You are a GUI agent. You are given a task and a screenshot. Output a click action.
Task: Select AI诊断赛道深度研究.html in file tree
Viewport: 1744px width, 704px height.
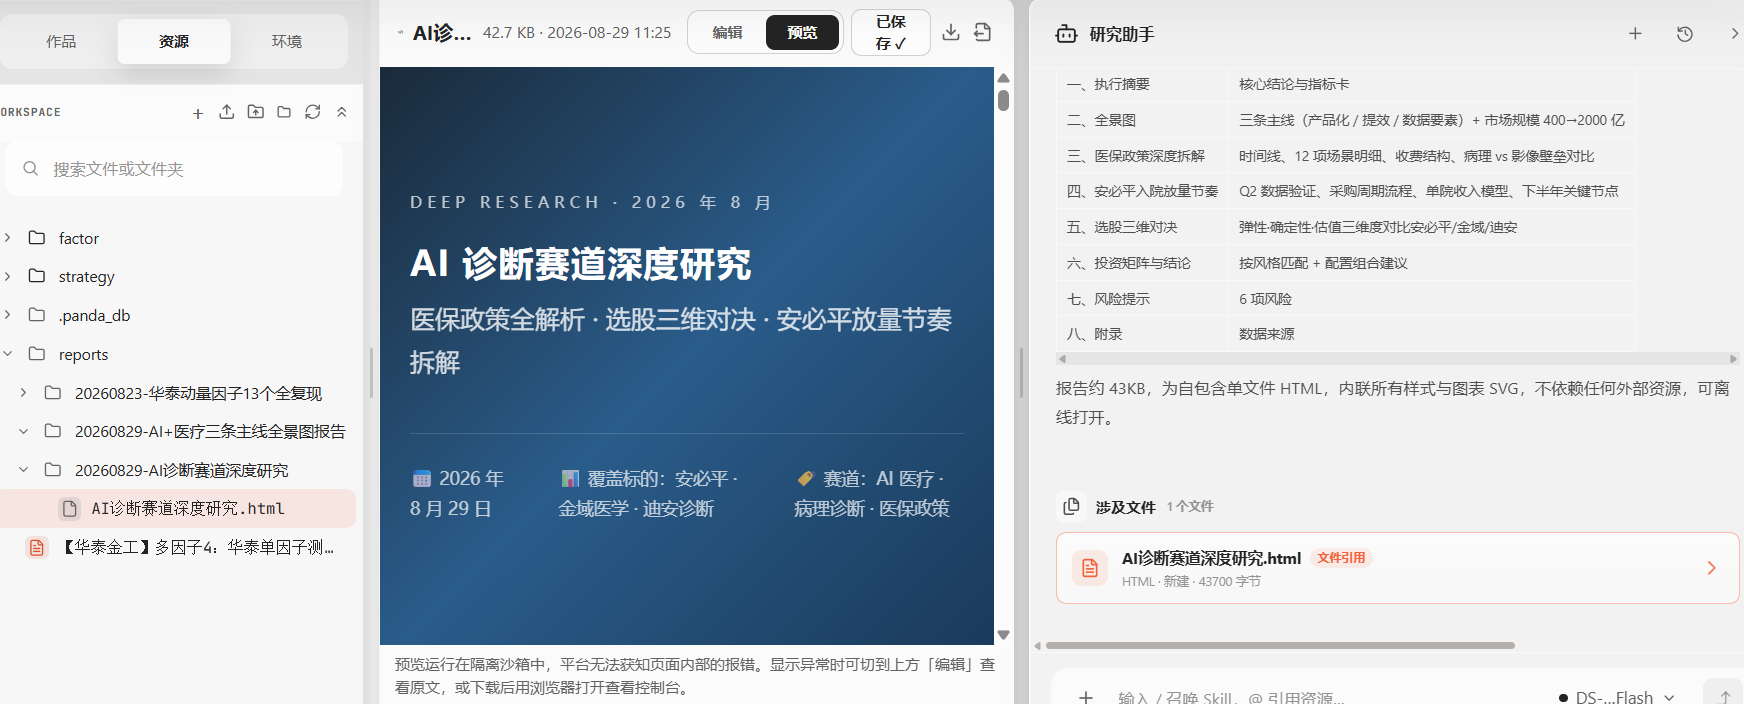tap(178, 508)
